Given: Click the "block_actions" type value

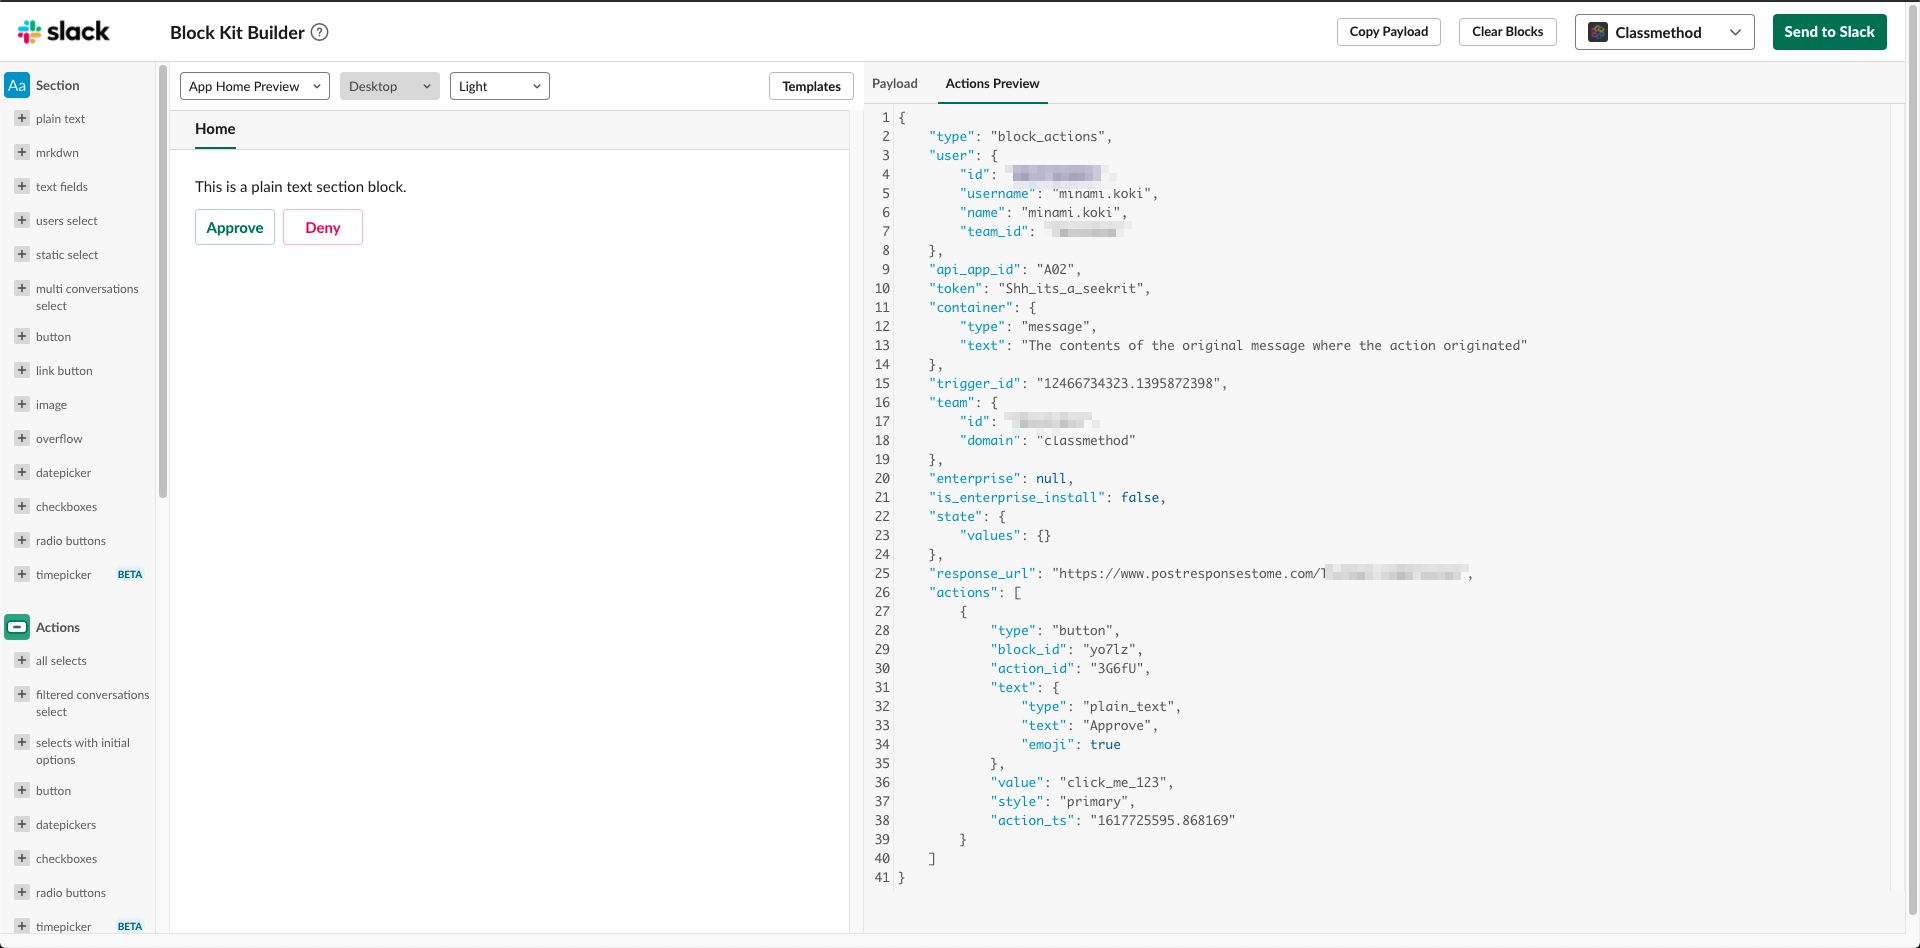Looking at the screenshot, I should (x=1047, y=137).
